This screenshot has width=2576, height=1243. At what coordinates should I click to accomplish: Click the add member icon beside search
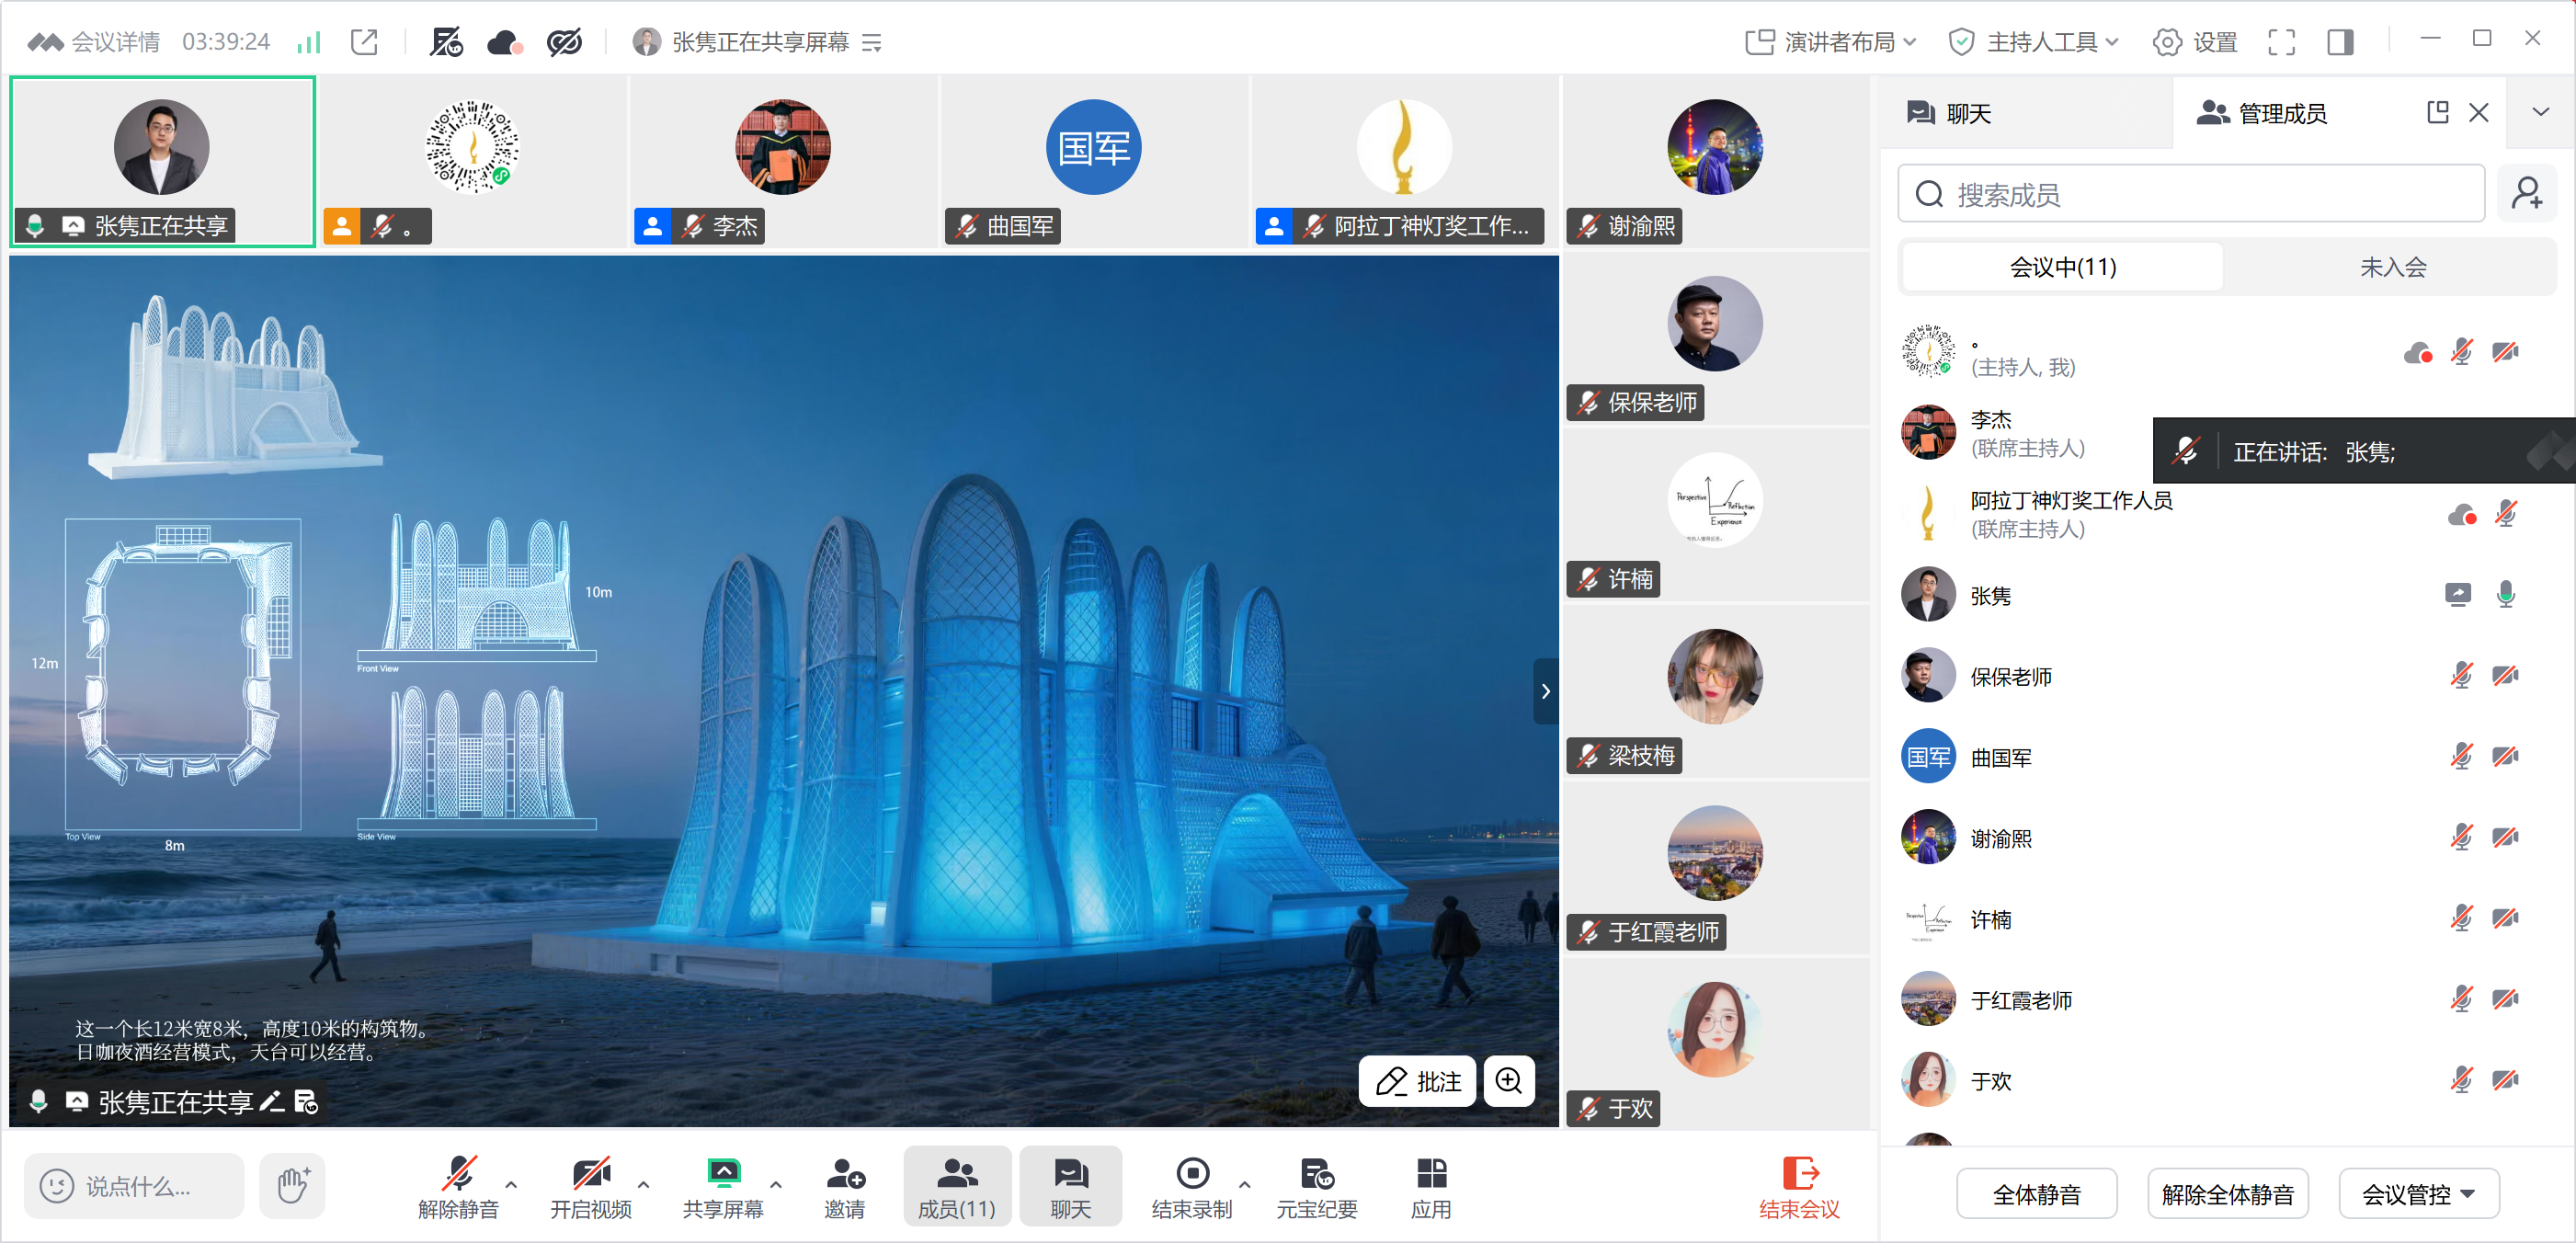point(2526,194)
